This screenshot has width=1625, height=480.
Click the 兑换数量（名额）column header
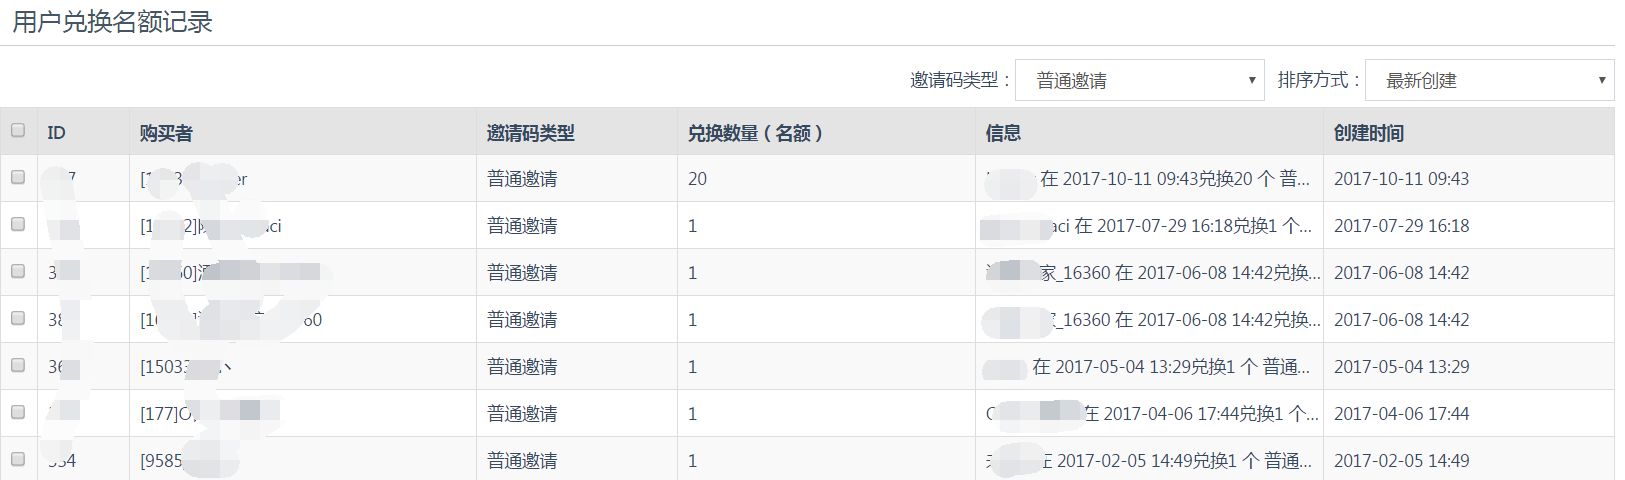756,133
